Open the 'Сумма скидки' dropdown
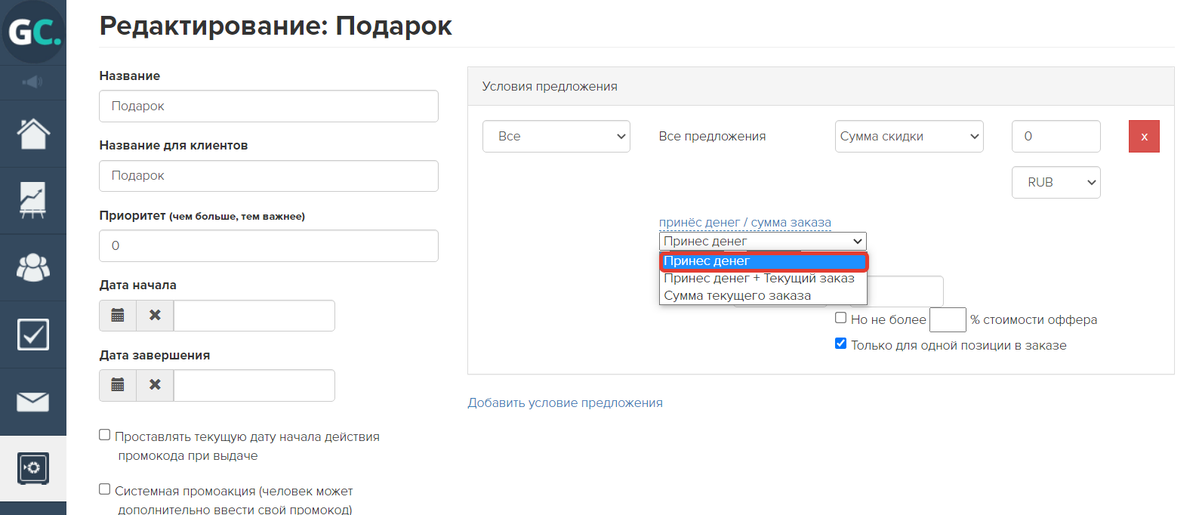This screenshot has width=1199, height=515. point(908,136)
